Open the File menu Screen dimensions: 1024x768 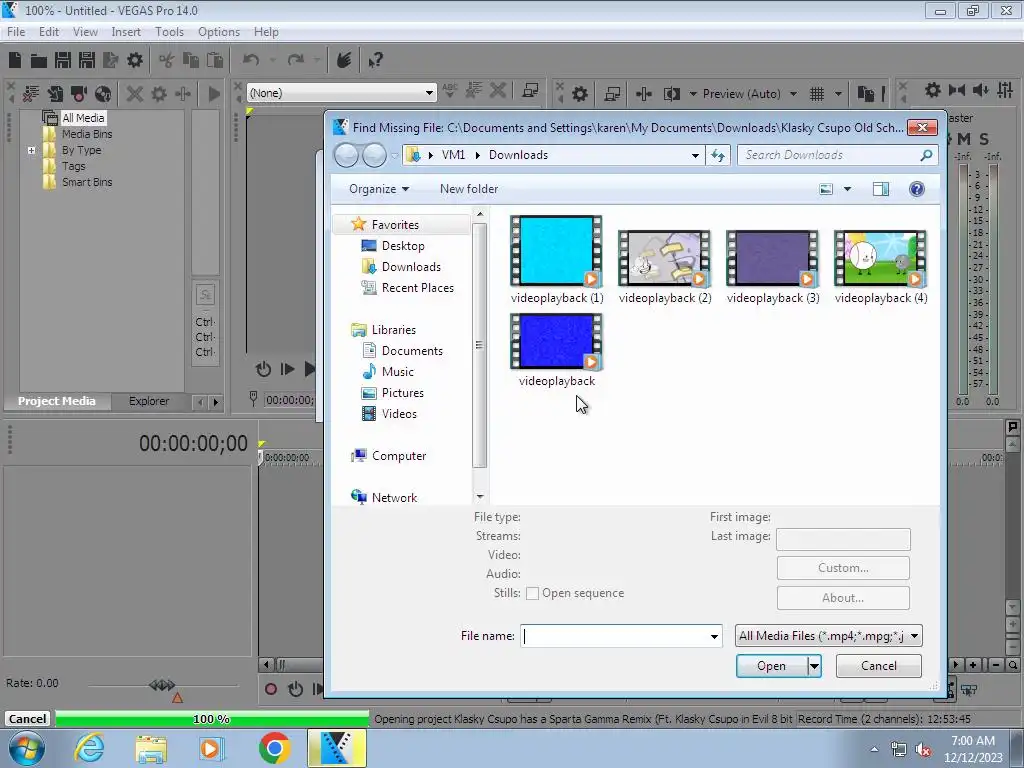point(16,32)
